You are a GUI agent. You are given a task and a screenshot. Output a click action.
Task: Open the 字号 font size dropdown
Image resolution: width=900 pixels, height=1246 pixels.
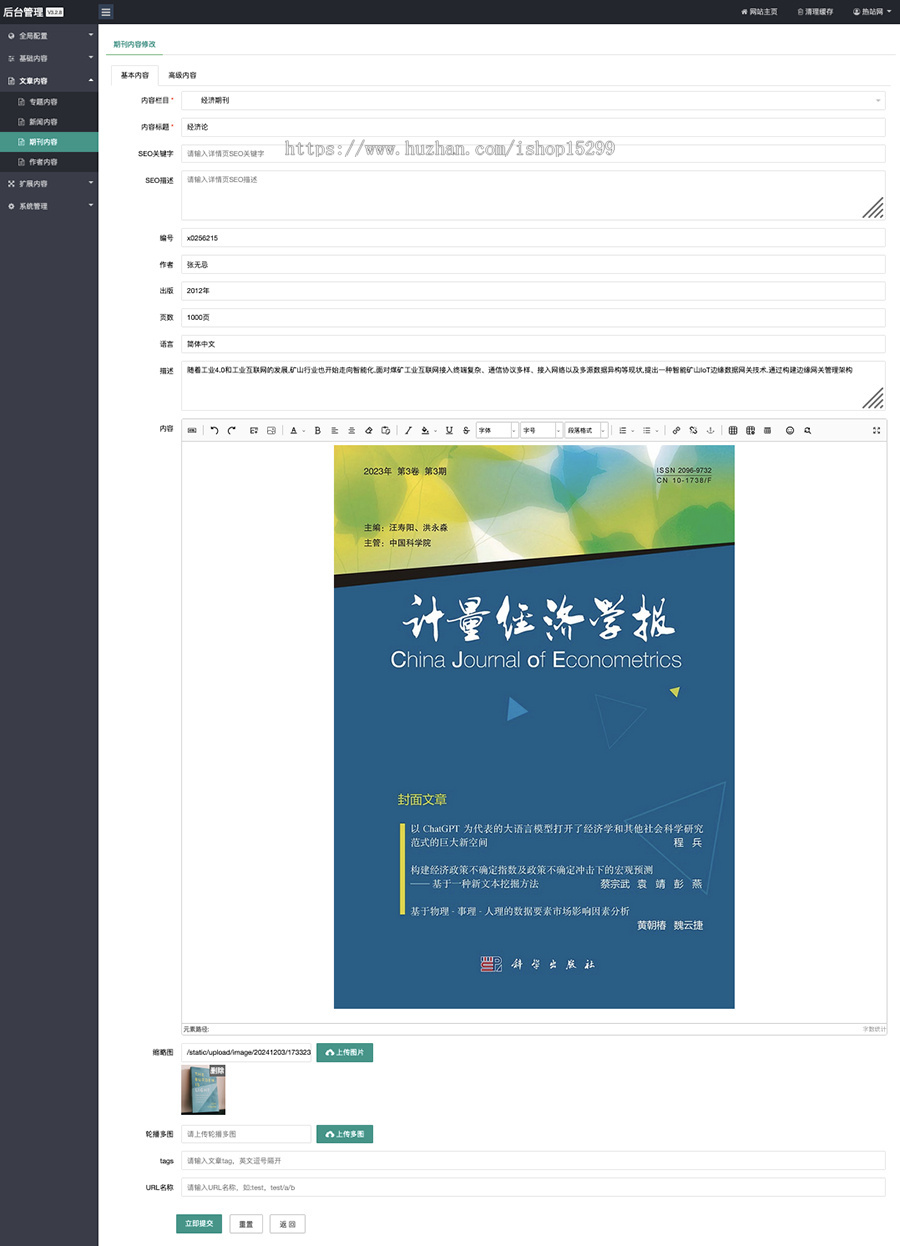(x=541, y=430)
